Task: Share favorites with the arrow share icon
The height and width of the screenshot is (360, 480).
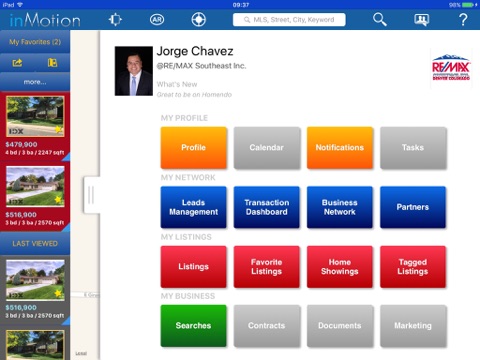Action: [17, 63]
